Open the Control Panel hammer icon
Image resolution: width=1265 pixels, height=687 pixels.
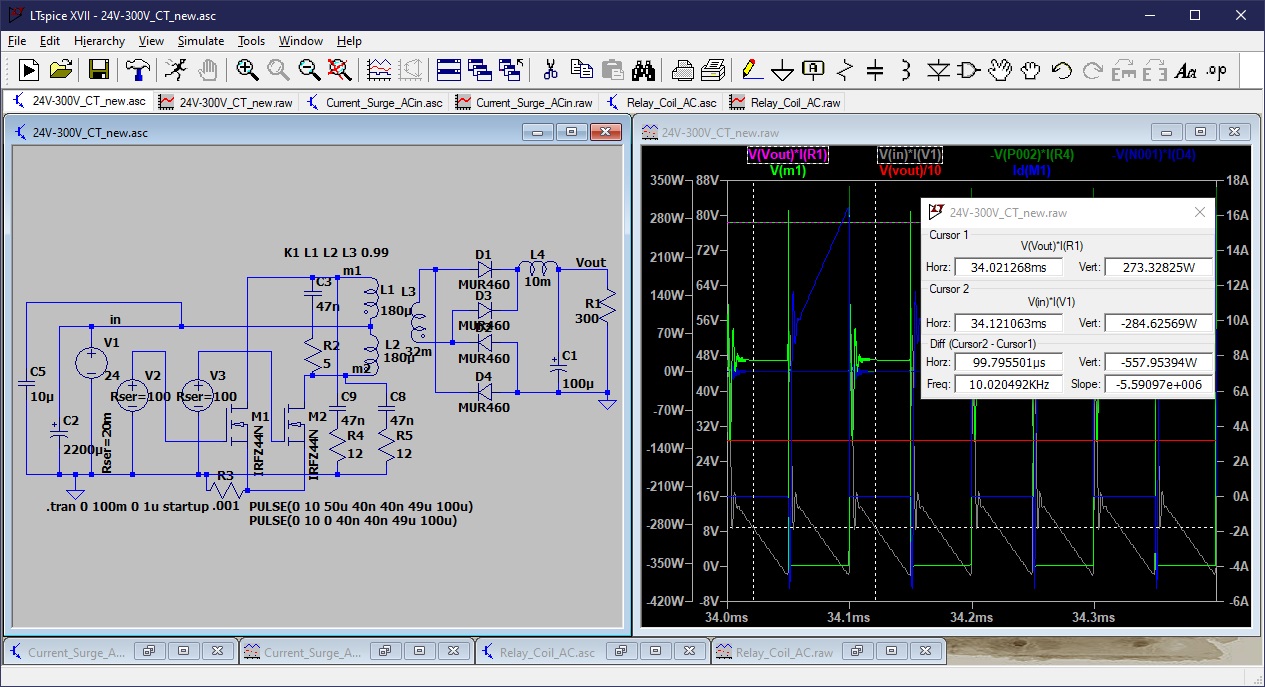click(136, 70)
